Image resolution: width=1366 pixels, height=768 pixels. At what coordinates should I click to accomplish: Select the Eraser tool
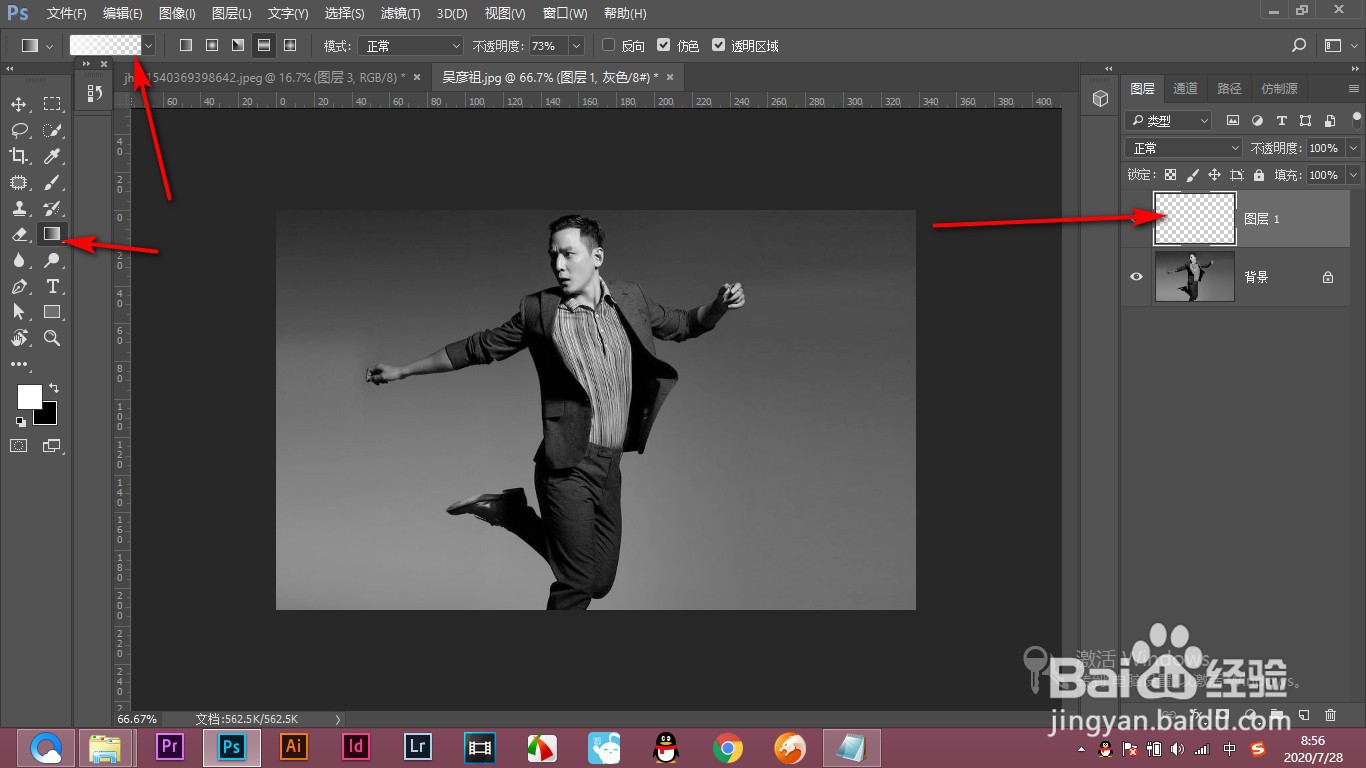tap(19, 234)
